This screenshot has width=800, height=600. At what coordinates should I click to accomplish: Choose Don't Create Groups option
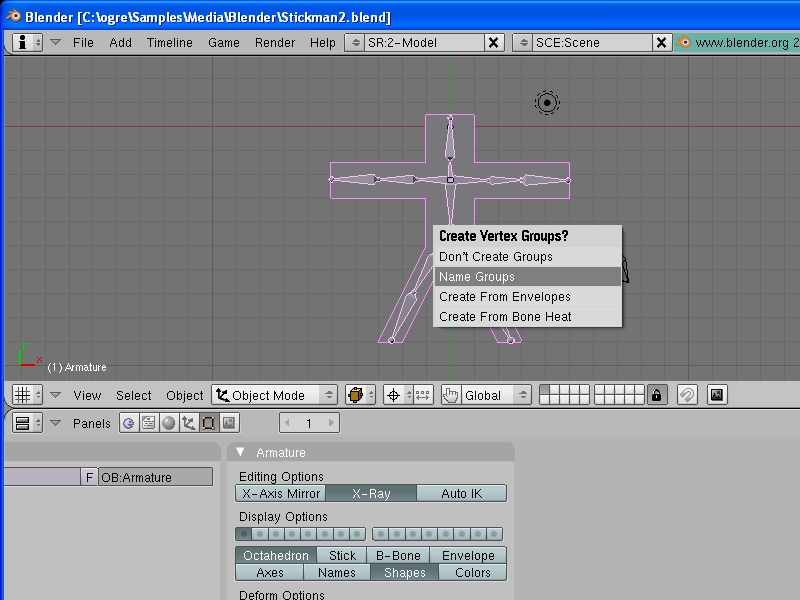click(528, 257)
